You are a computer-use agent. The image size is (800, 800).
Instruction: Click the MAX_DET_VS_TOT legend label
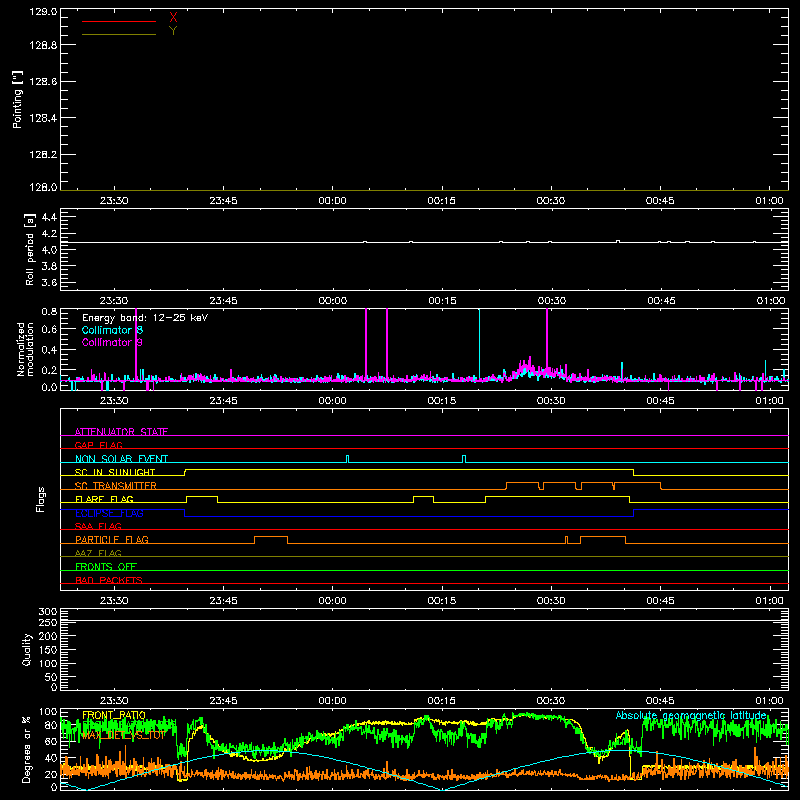click(x=122, y=735)
